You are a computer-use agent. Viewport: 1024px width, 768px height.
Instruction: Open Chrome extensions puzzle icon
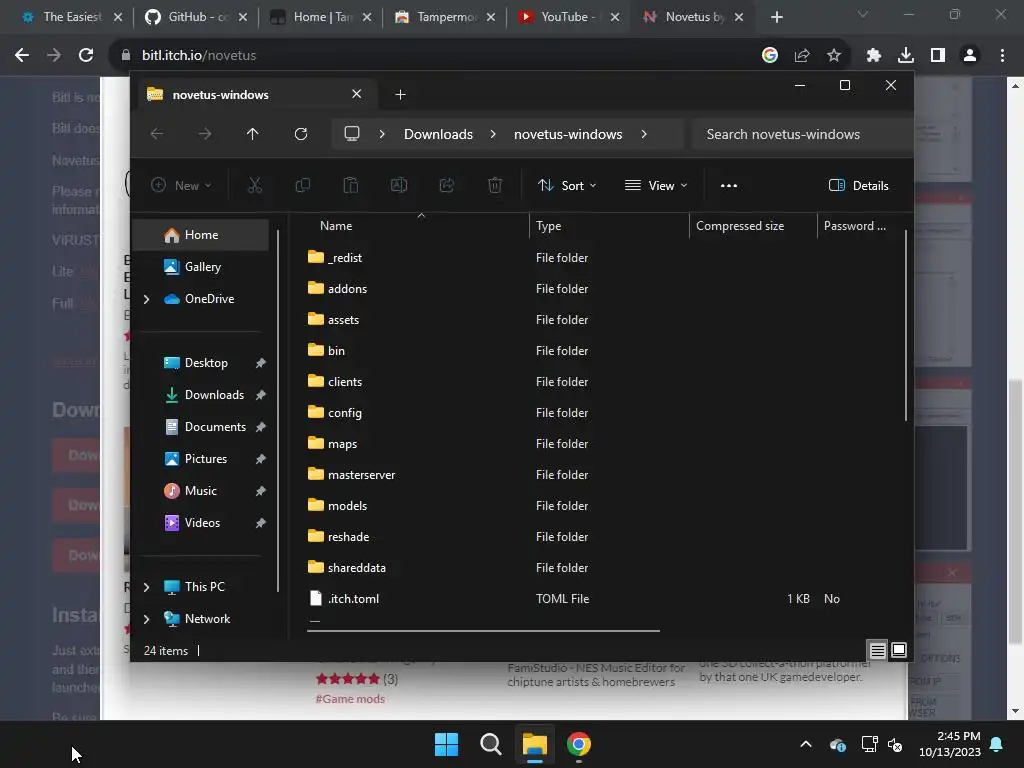point(874,56)
